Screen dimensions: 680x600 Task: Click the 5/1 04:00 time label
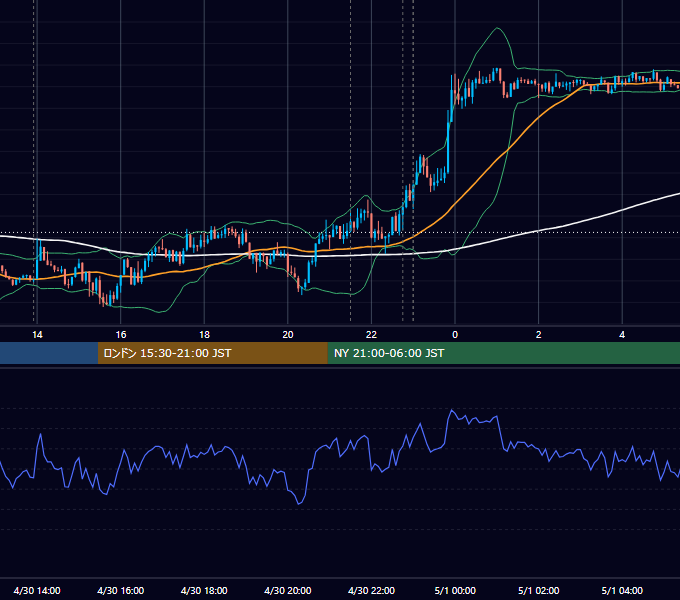point(622,590)
